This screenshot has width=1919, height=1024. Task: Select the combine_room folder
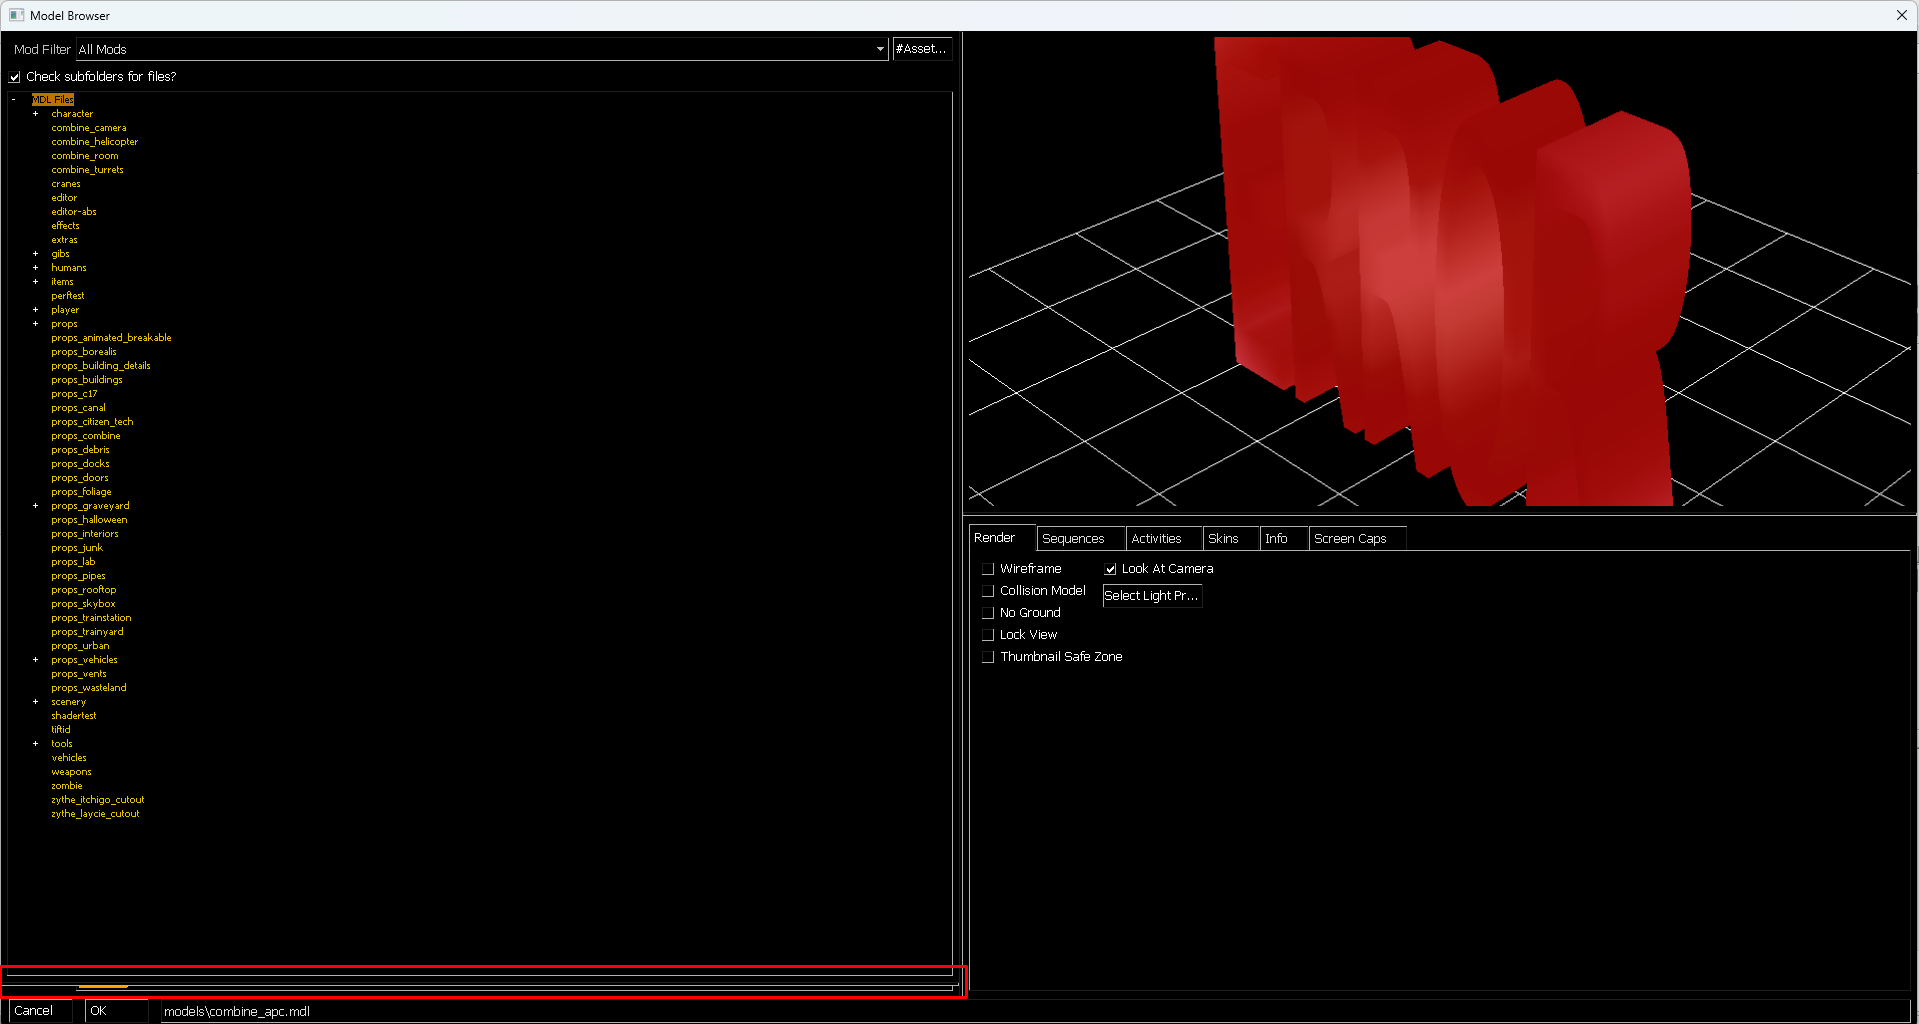[85, 156]
